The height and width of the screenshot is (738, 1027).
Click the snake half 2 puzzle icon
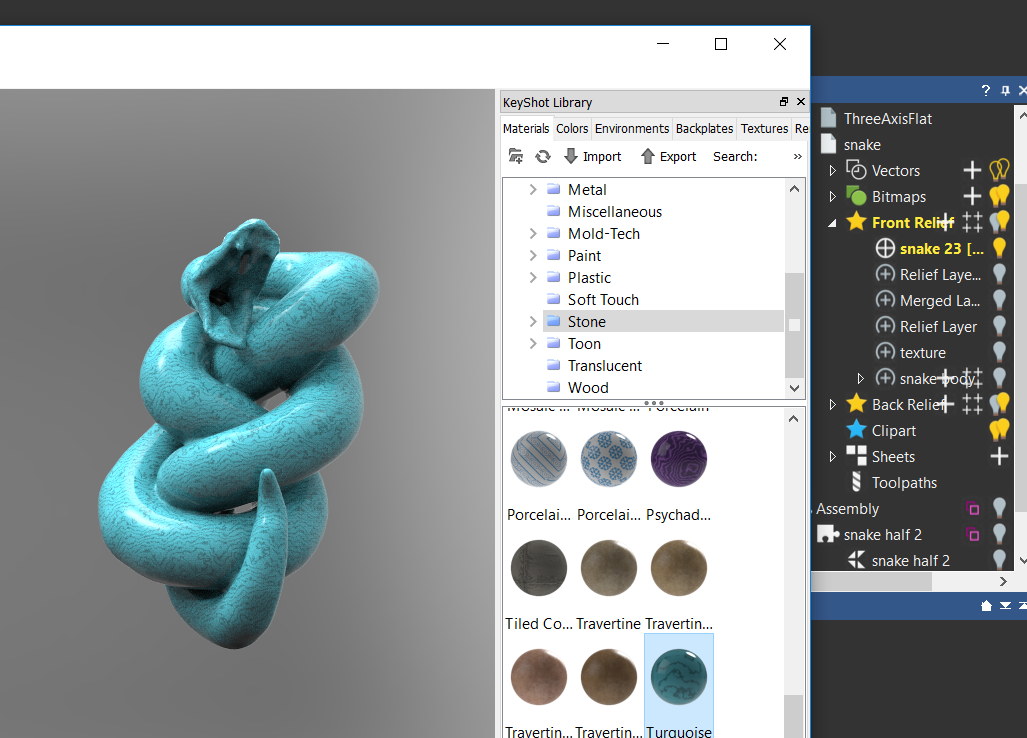click(x=828, y=534)
